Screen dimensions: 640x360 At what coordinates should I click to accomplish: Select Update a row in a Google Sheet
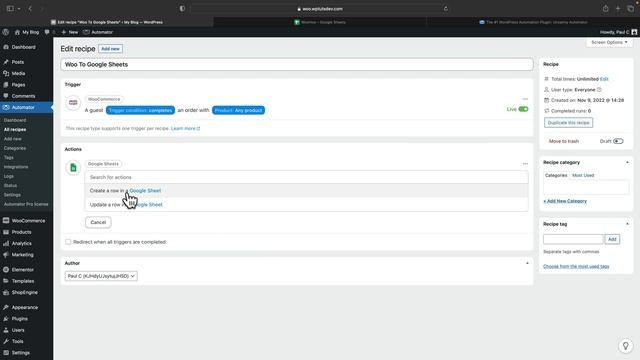tap(307, 204)
